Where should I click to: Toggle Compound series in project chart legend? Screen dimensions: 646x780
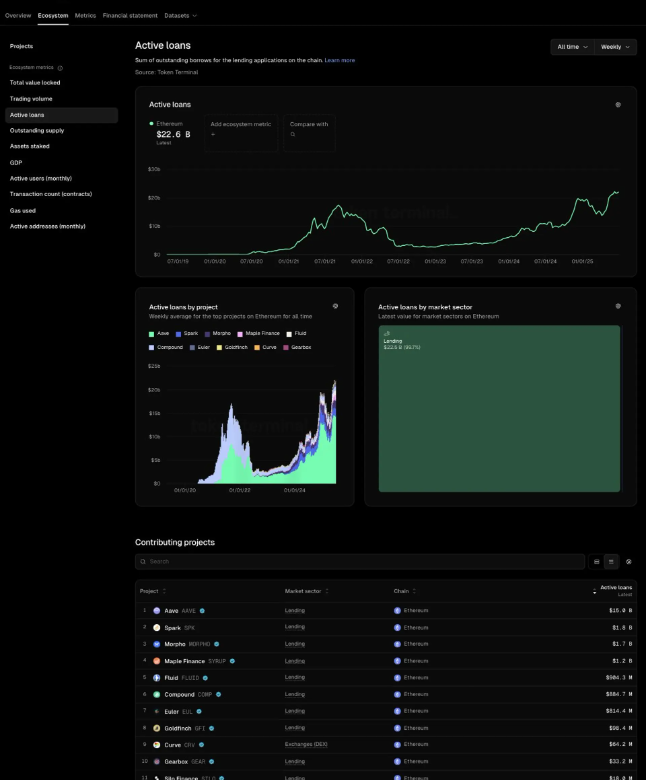166,347
